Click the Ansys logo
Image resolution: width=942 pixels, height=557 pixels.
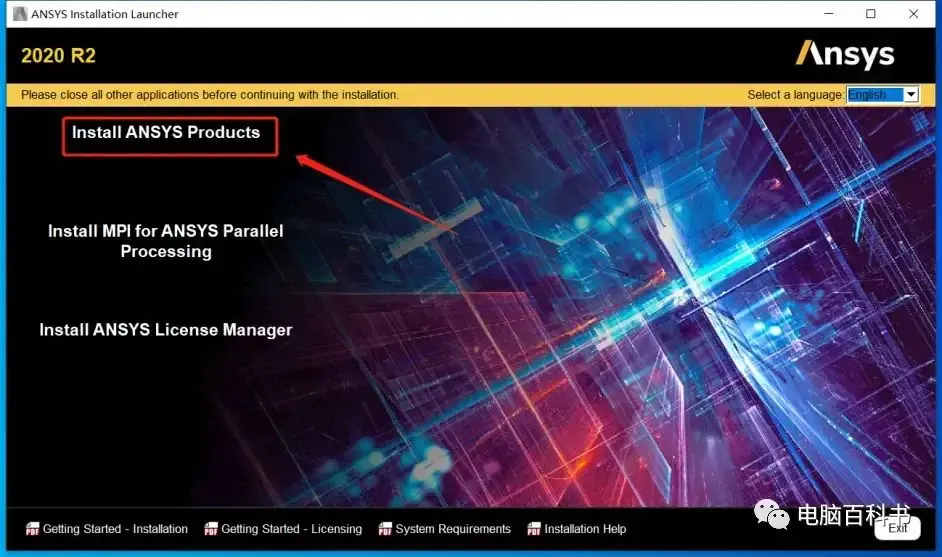pos(845,55)
